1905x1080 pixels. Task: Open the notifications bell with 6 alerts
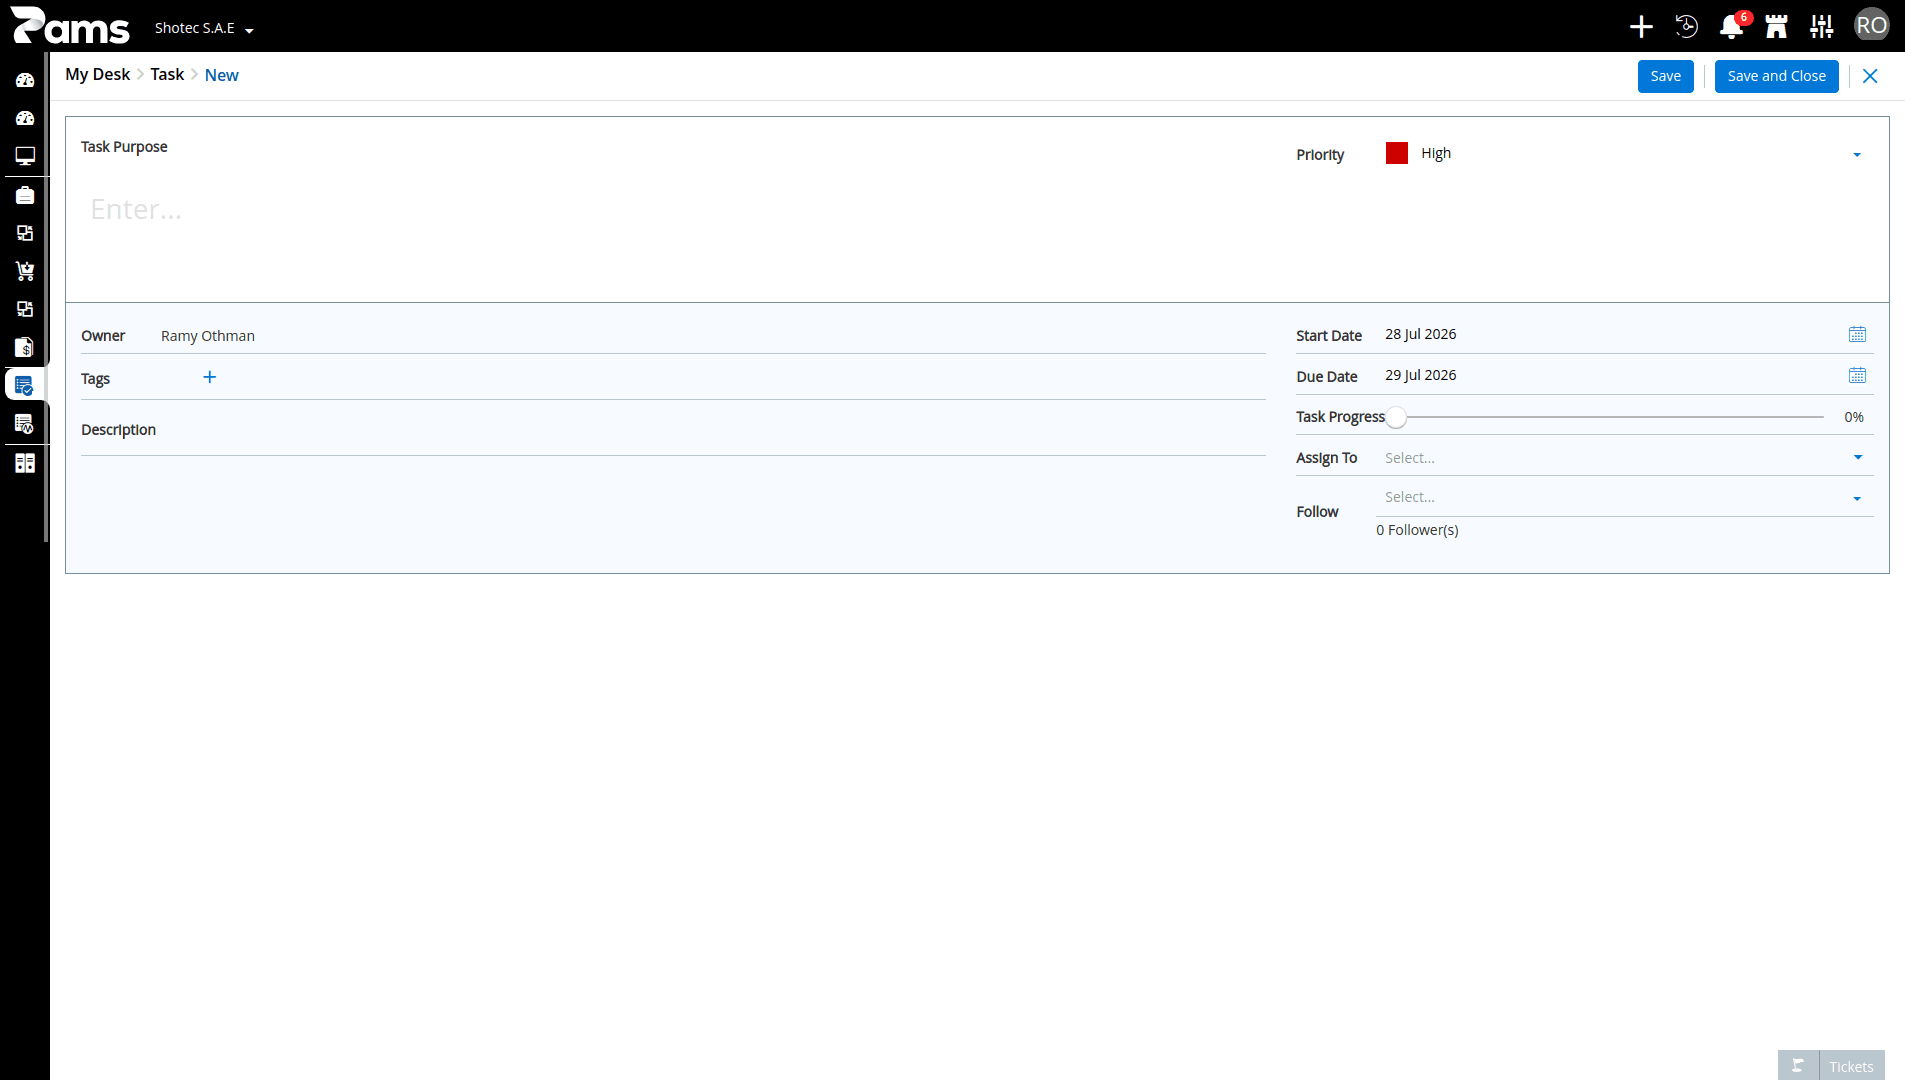[1732, 26]
